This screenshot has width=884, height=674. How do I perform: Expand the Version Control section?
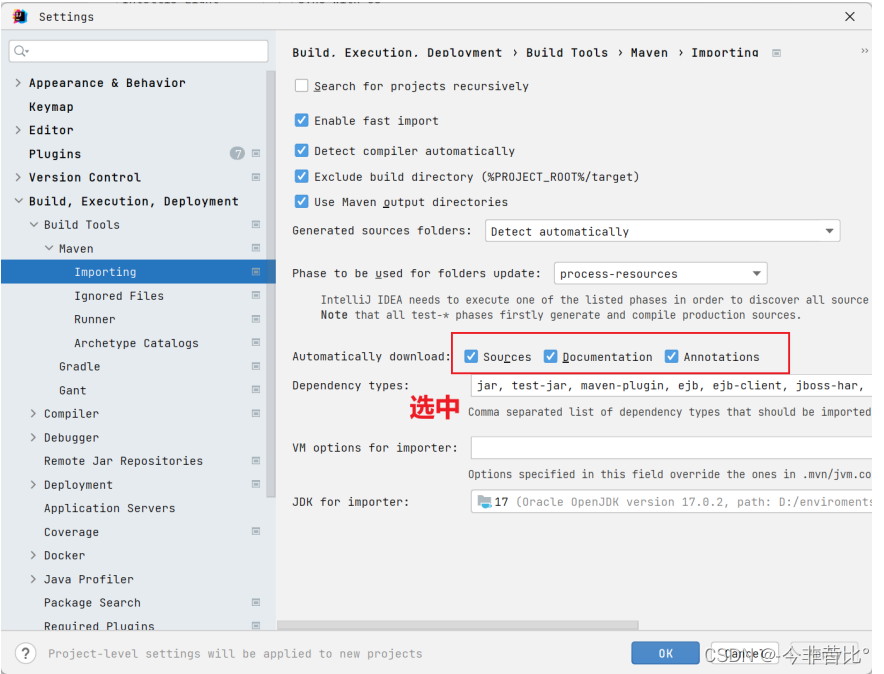coord(18,178)
